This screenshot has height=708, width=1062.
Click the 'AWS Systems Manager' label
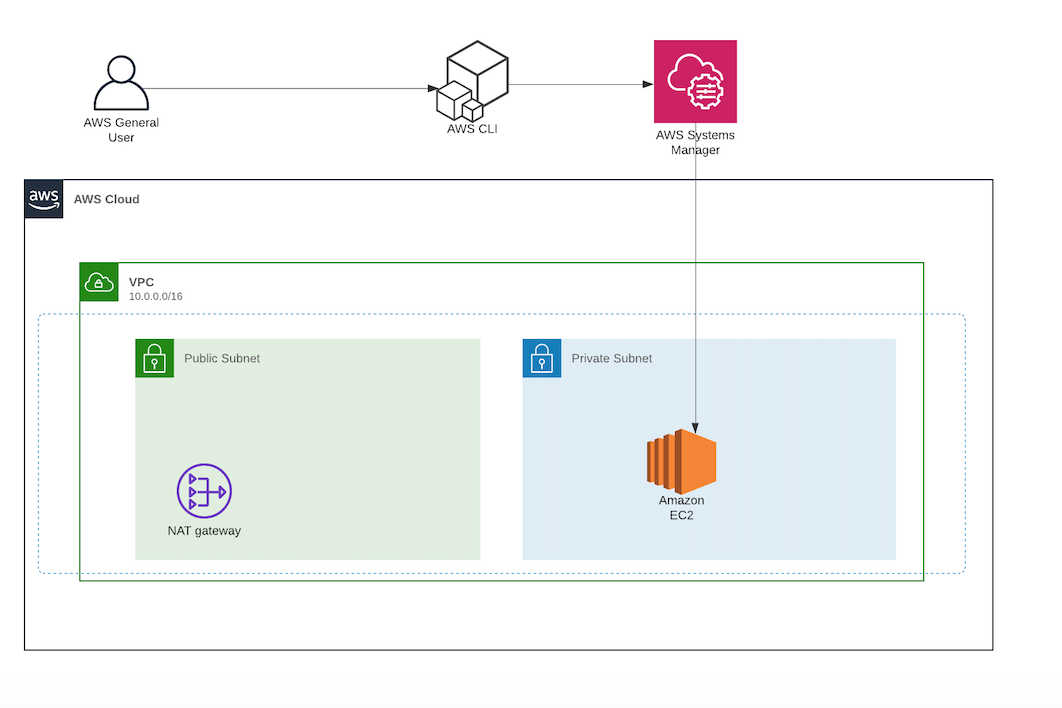pos(695,142)
